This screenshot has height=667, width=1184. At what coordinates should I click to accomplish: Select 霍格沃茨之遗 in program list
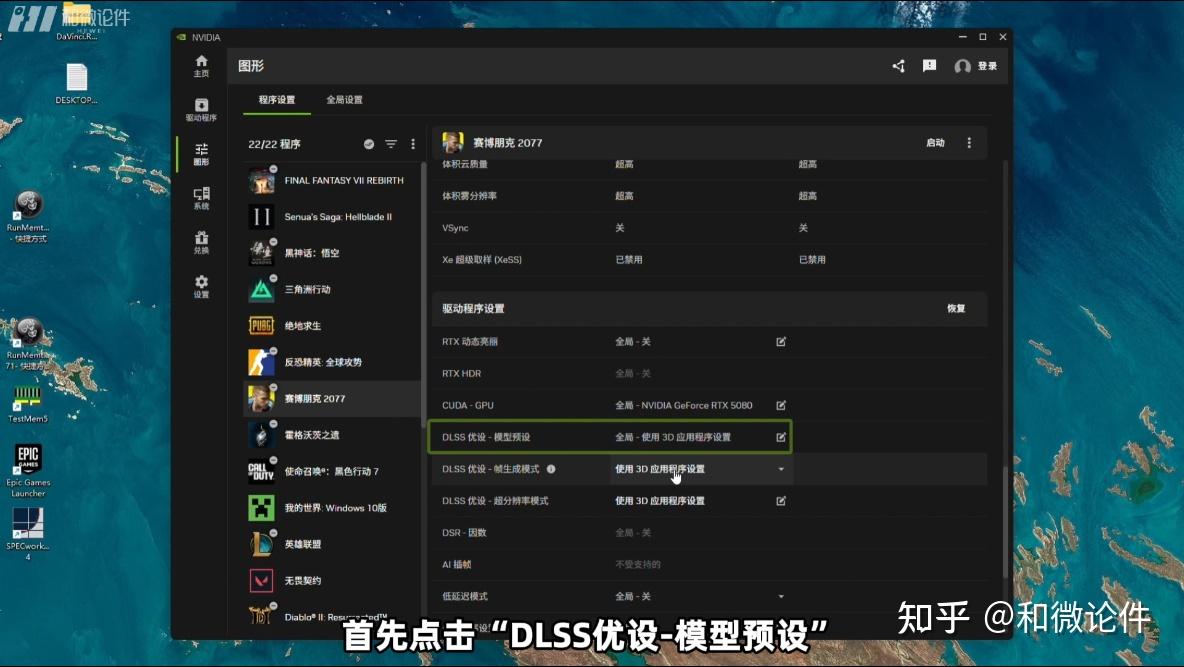point(332,435)
